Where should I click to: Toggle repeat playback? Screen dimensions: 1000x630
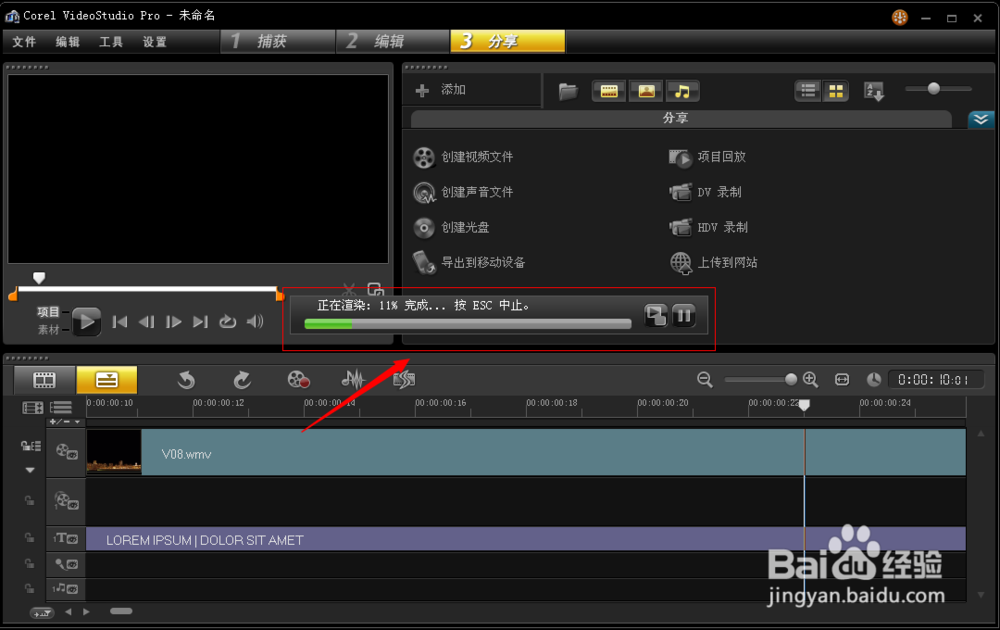pos(228,322)
